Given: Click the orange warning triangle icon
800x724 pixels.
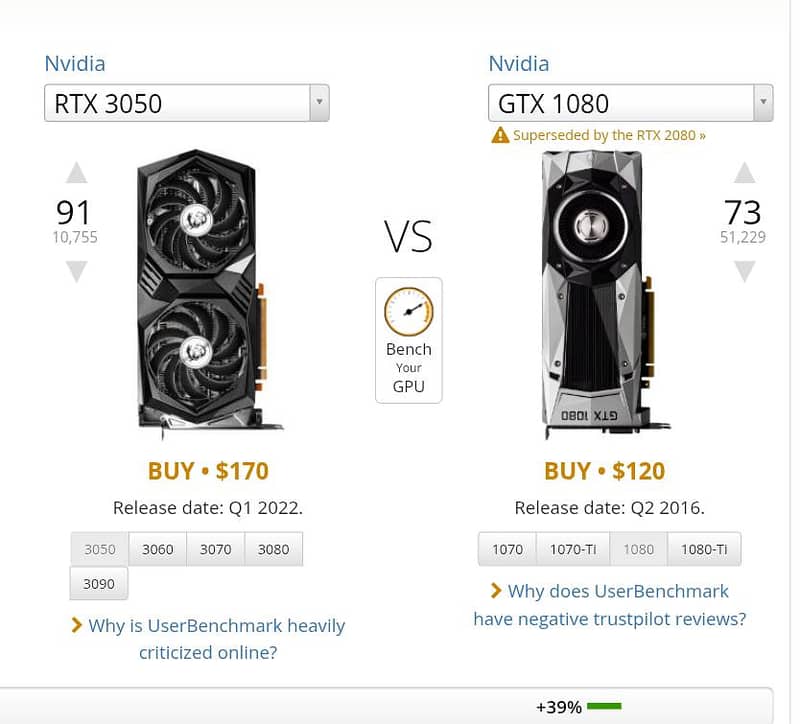Looking at the screenshot, I should click(x=500, y=135).
